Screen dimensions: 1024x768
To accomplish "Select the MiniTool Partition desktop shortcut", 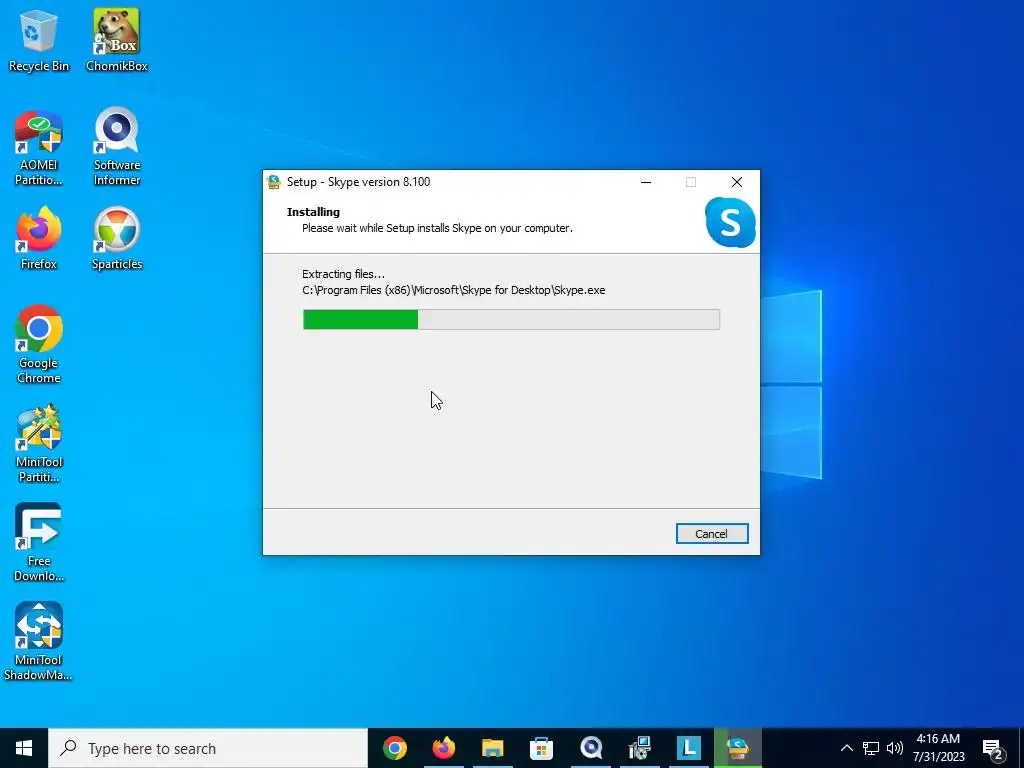I will point(39,444).
